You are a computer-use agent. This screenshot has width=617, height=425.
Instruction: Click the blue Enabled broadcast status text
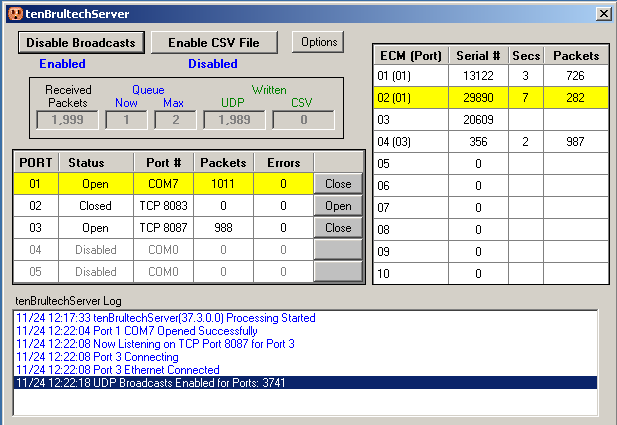click(62, 64)
